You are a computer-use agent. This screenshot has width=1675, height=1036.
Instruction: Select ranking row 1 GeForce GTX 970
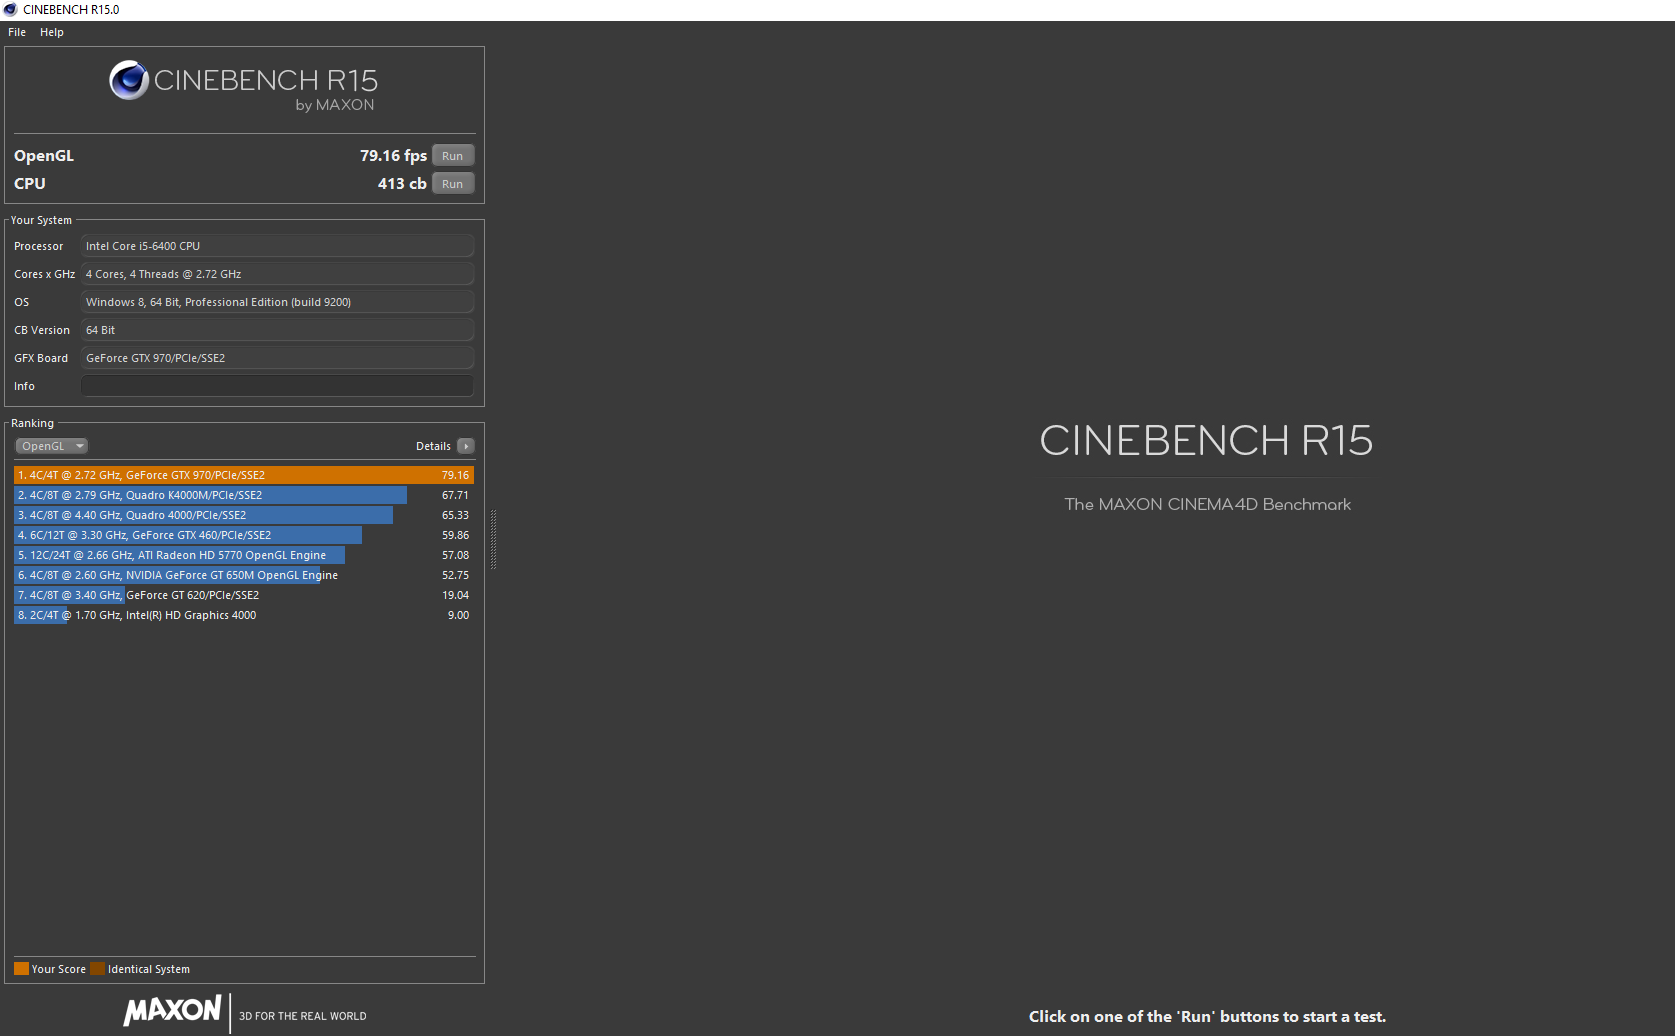[244, 475]
